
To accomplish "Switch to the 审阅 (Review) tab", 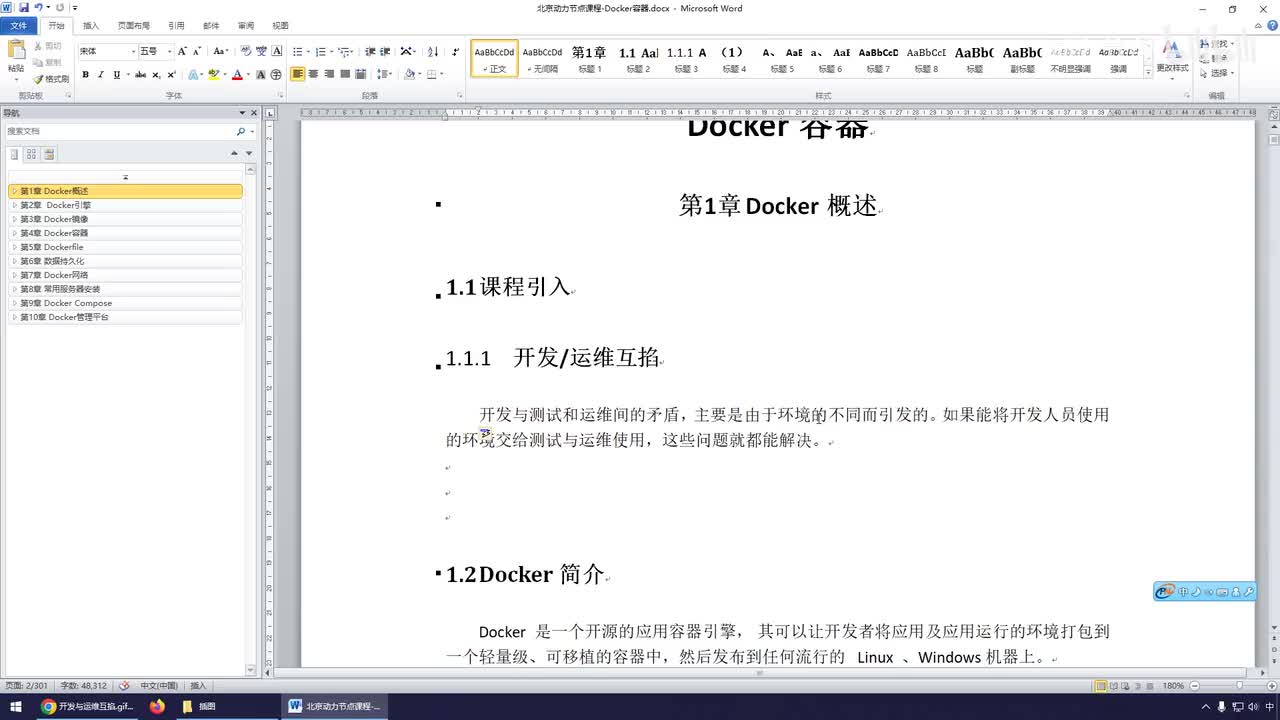I will (246, 25).
